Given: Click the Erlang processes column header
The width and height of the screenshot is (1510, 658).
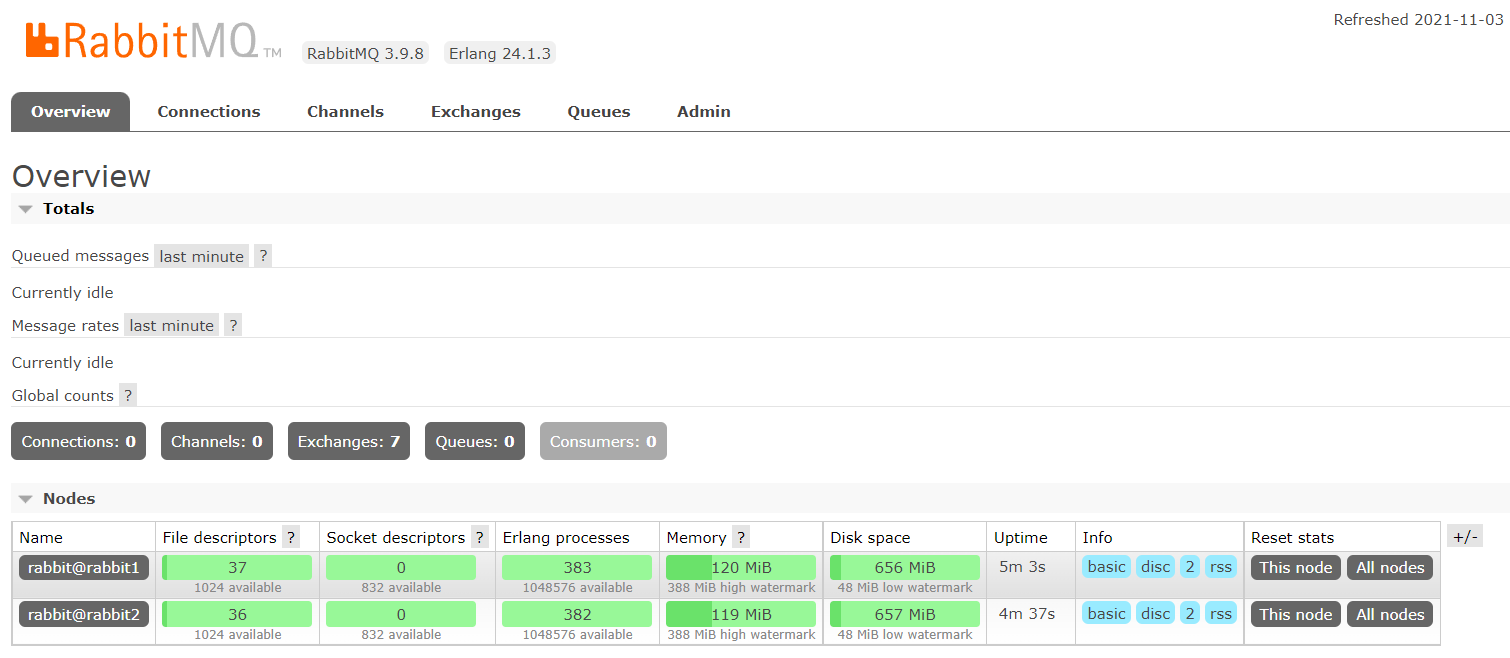Looking at the screenshot, I should 566,538.
